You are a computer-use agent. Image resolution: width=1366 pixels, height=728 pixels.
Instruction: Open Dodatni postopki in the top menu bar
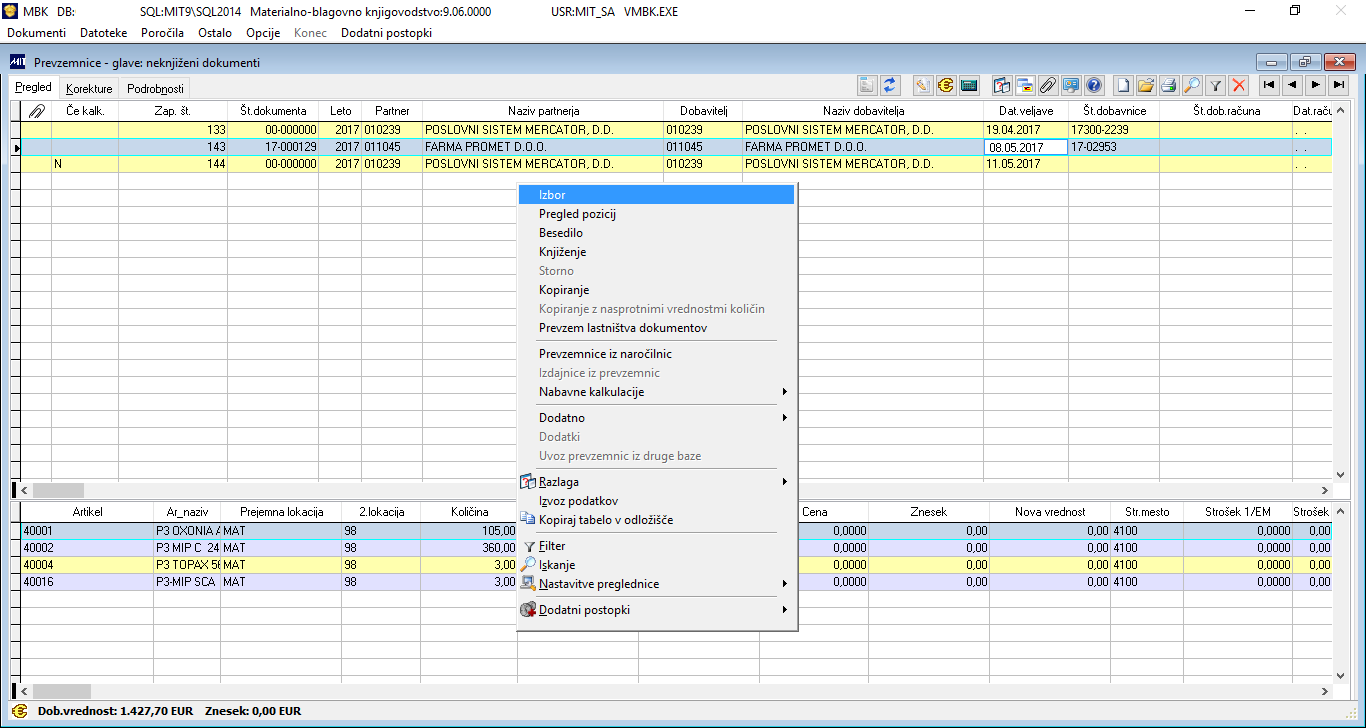[x=387, y=33]
